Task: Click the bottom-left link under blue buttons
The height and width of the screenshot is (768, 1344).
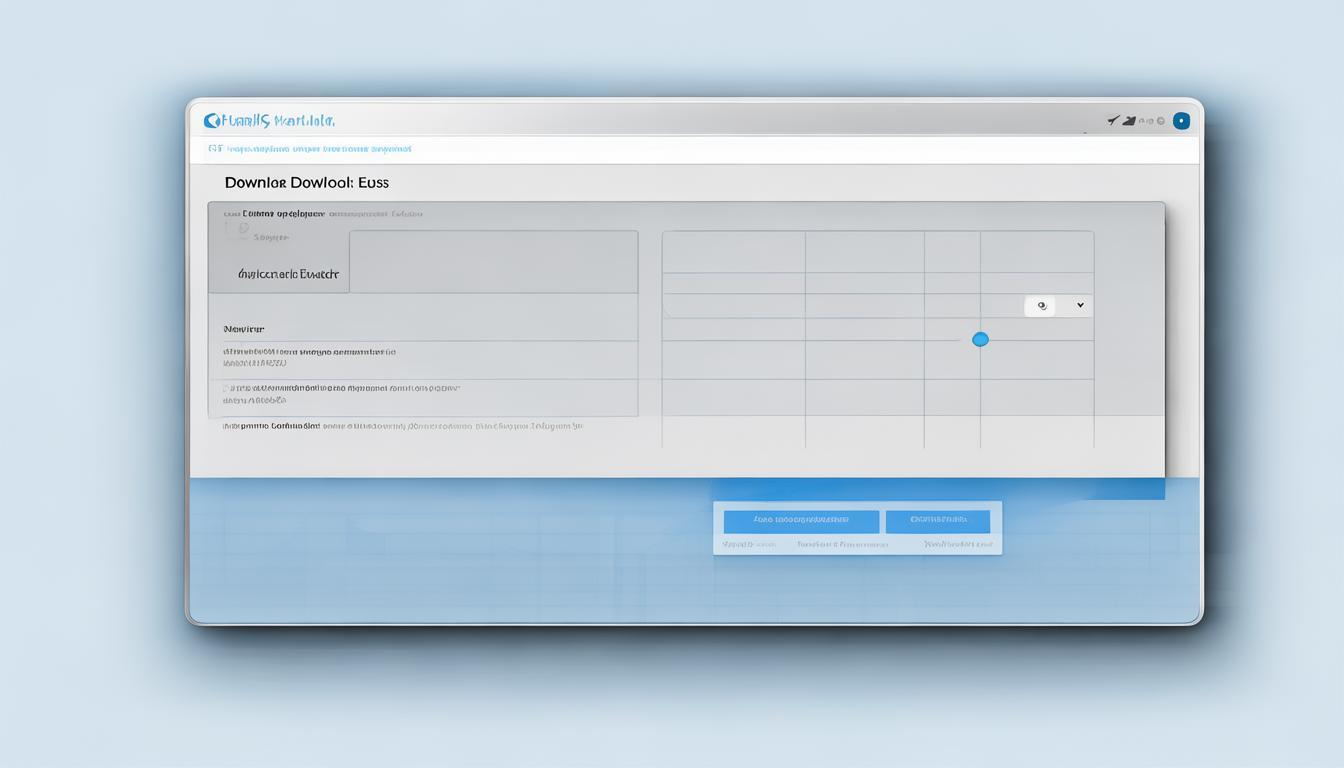Action: 750,545
